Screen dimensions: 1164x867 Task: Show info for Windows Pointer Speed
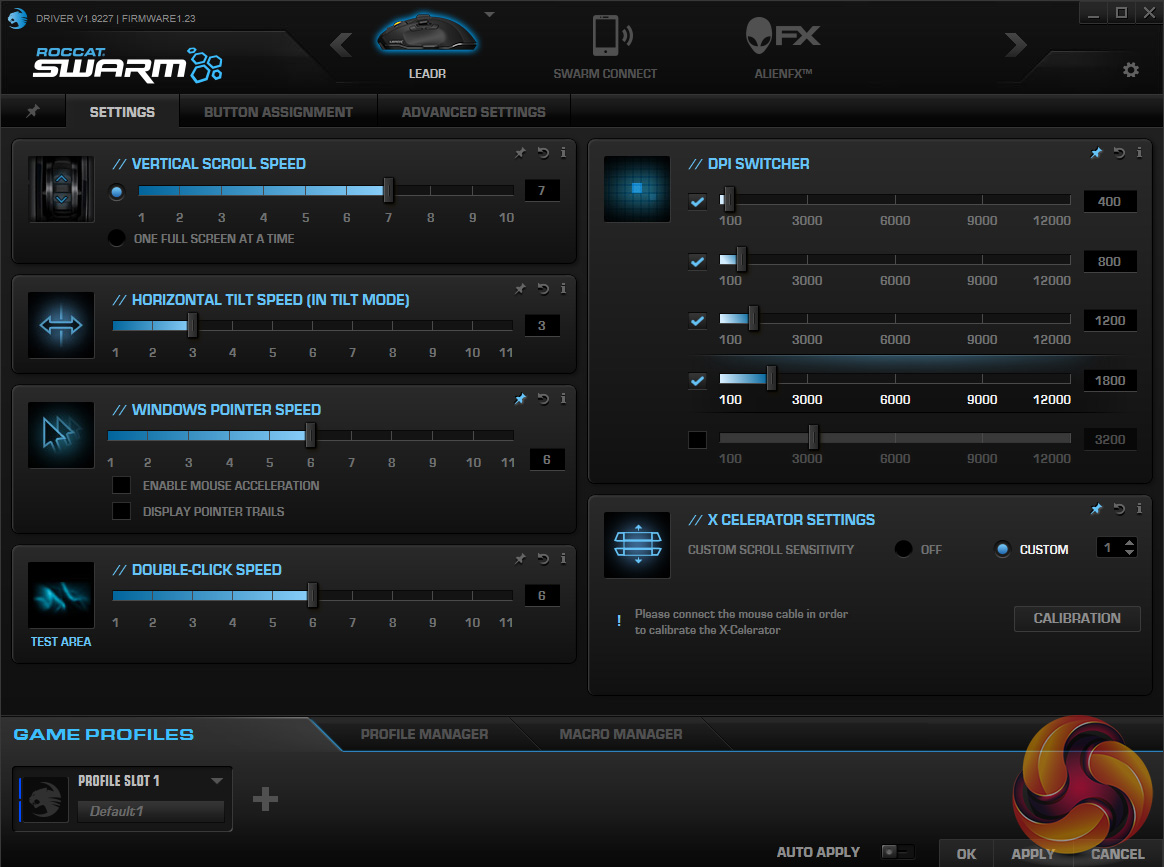click(x=563, y=399)
